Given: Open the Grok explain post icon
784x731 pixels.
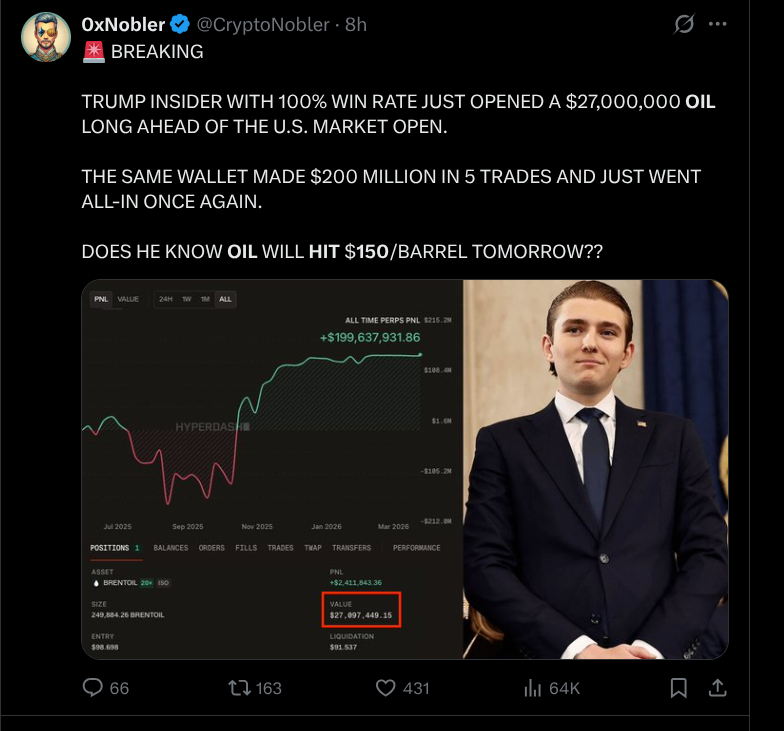Looking at the screenshot, I should (684, 24).
